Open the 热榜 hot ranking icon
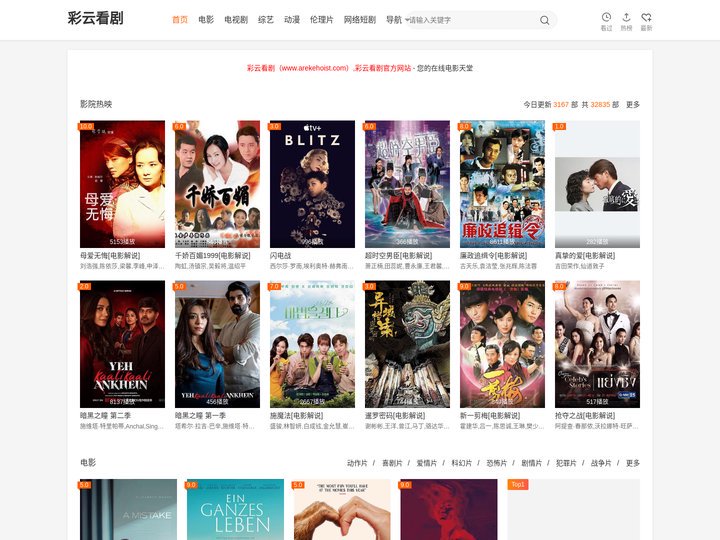Viewport: 720px width, 540px height. pos(626,21)
